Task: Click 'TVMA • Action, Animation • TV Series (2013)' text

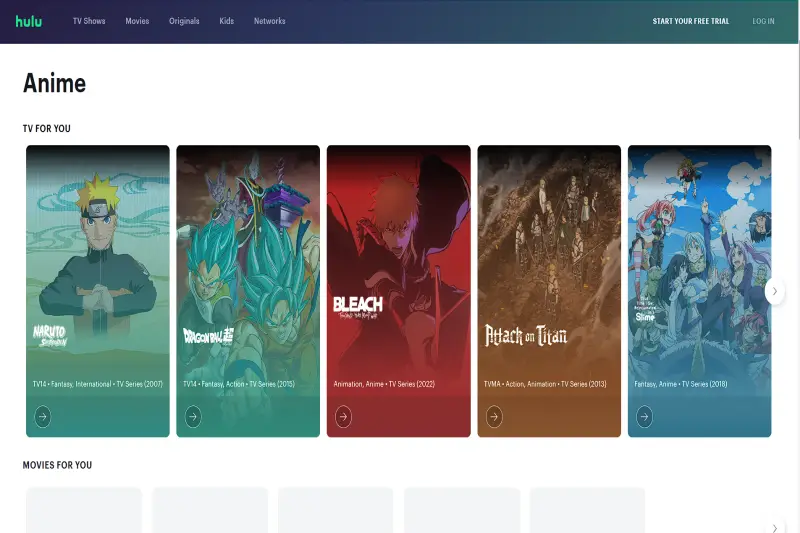Action: coord(545,384)
